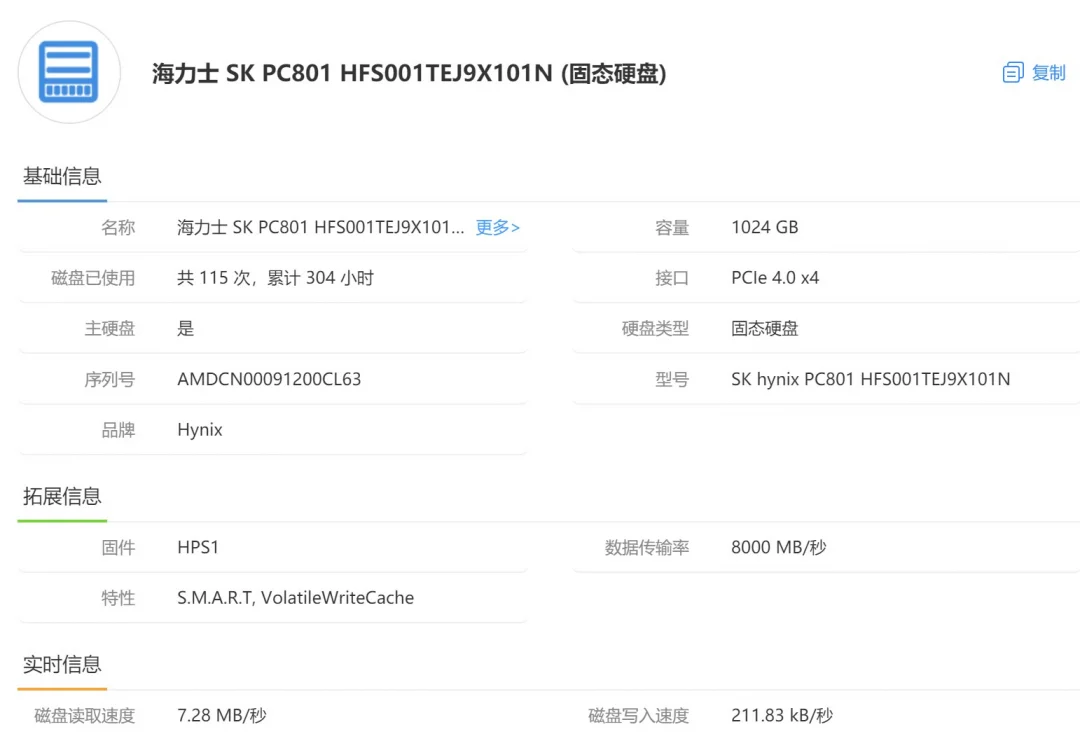Click the blue SSD drive icon

(x=69, y=72)
